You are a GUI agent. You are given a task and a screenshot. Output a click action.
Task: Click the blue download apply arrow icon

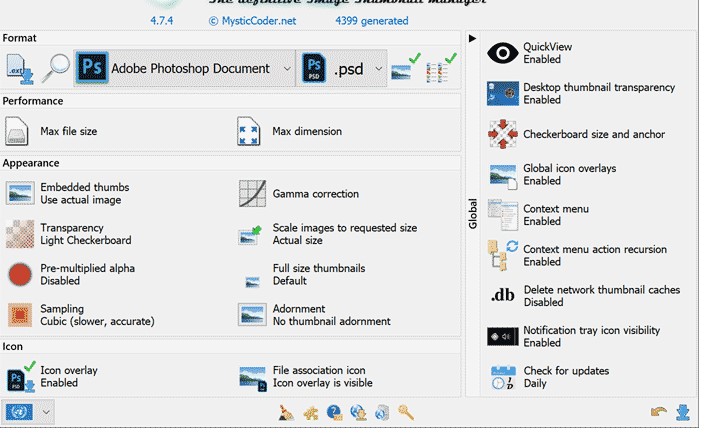tap(682, 412)
